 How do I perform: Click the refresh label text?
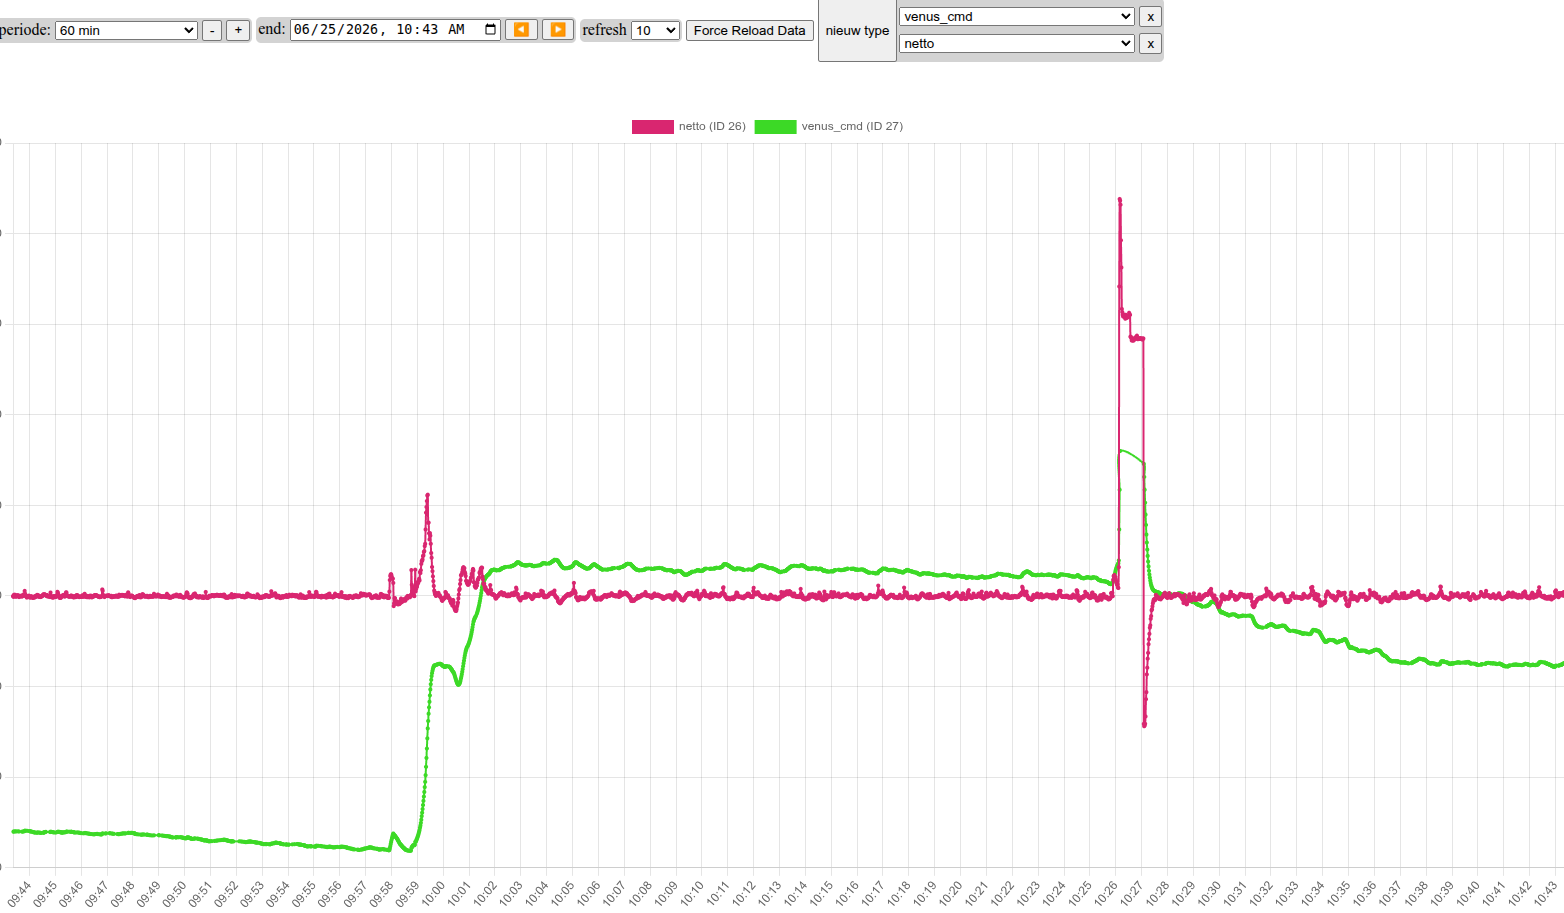pyautogui.click(x=604, y=30)
